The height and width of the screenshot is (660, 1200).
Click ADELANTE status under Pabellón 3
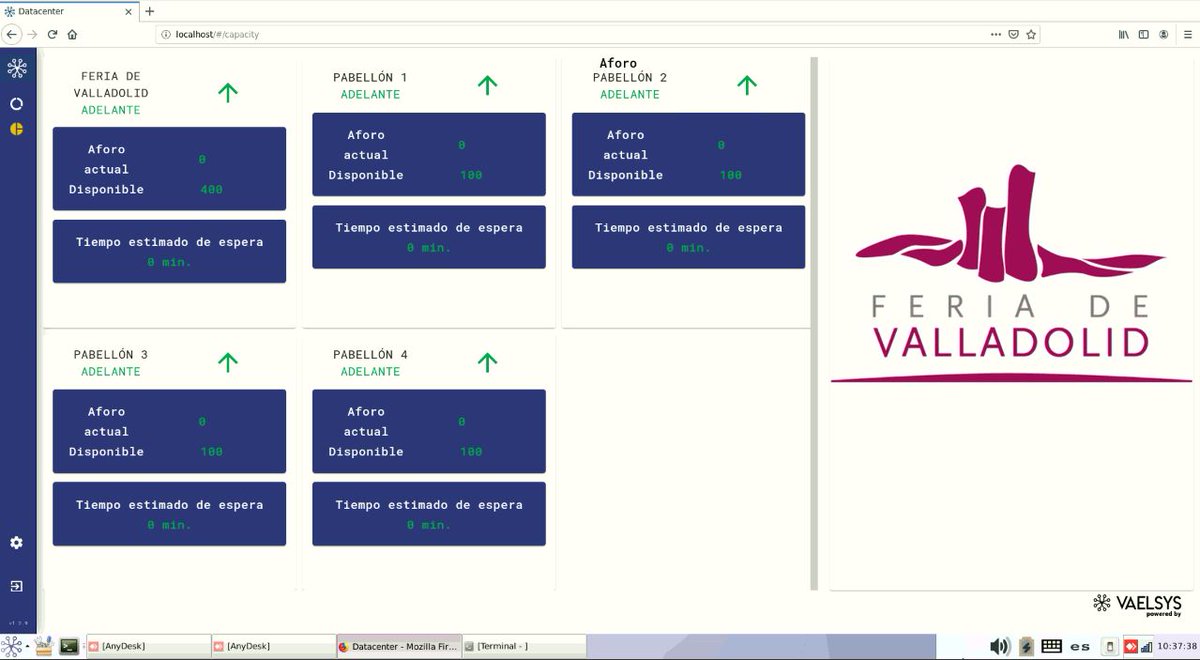tap(111, 372)
